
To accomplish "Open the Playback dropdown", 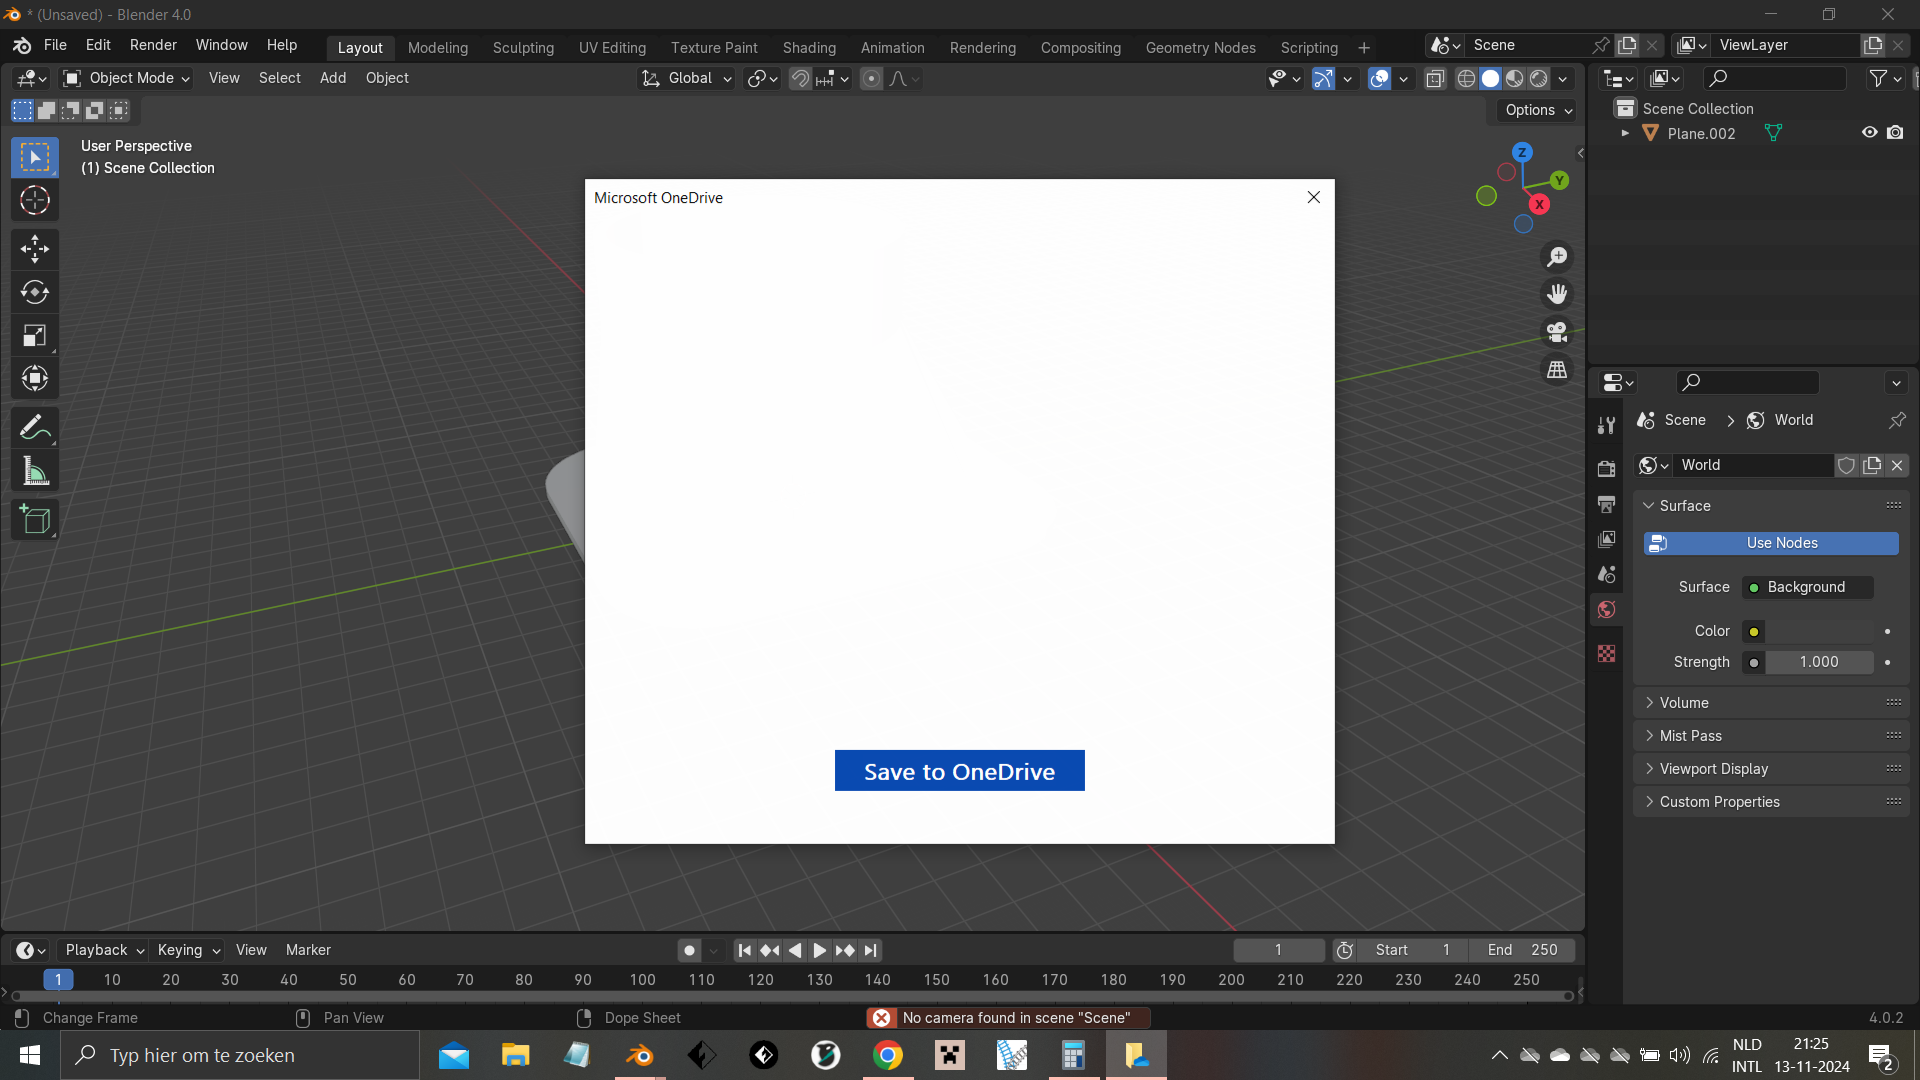I will [105, 951].
